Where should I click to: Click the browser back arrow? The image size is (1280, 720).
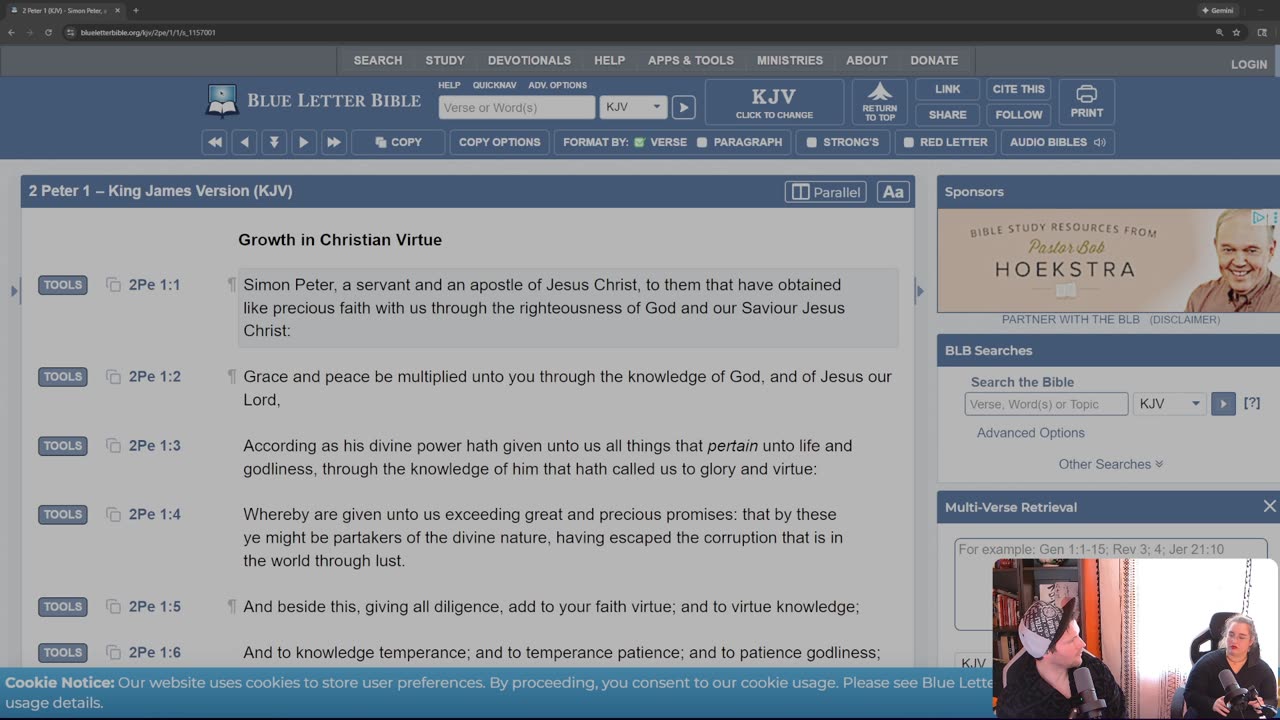tap(11, 32)
